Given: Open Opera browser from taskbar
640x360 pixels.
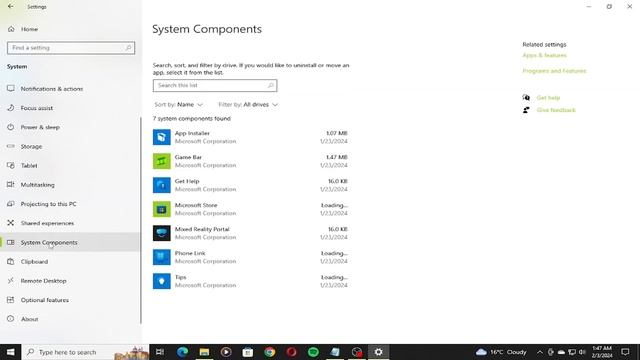Looking at the screenshot, I should point(291,352).
